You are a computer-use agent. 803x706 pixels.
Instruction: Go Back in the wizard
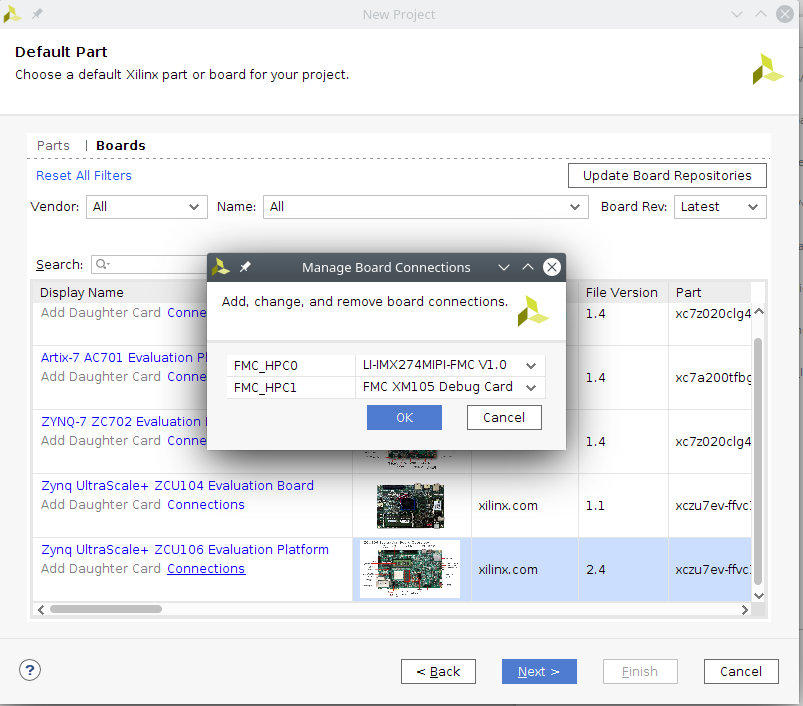point(438,671)
